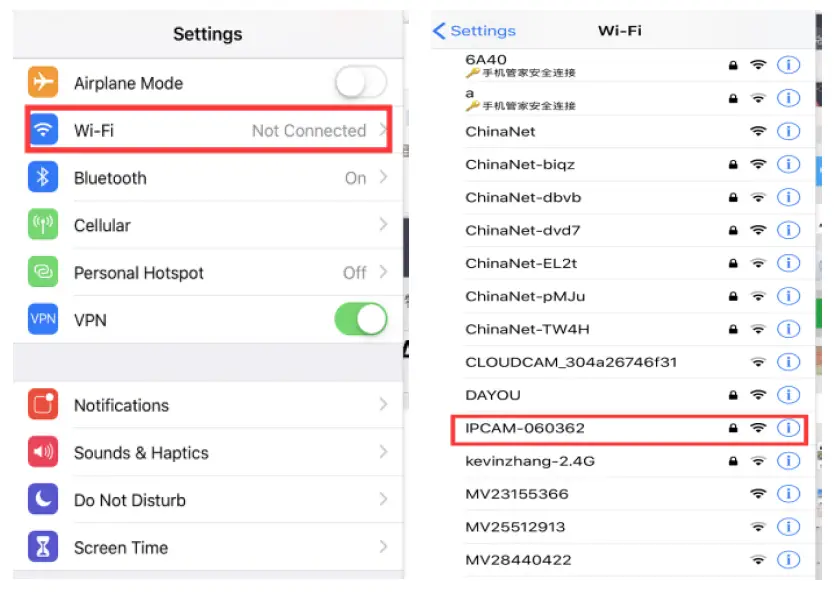Open Personal Hotspot chevron

383,273
